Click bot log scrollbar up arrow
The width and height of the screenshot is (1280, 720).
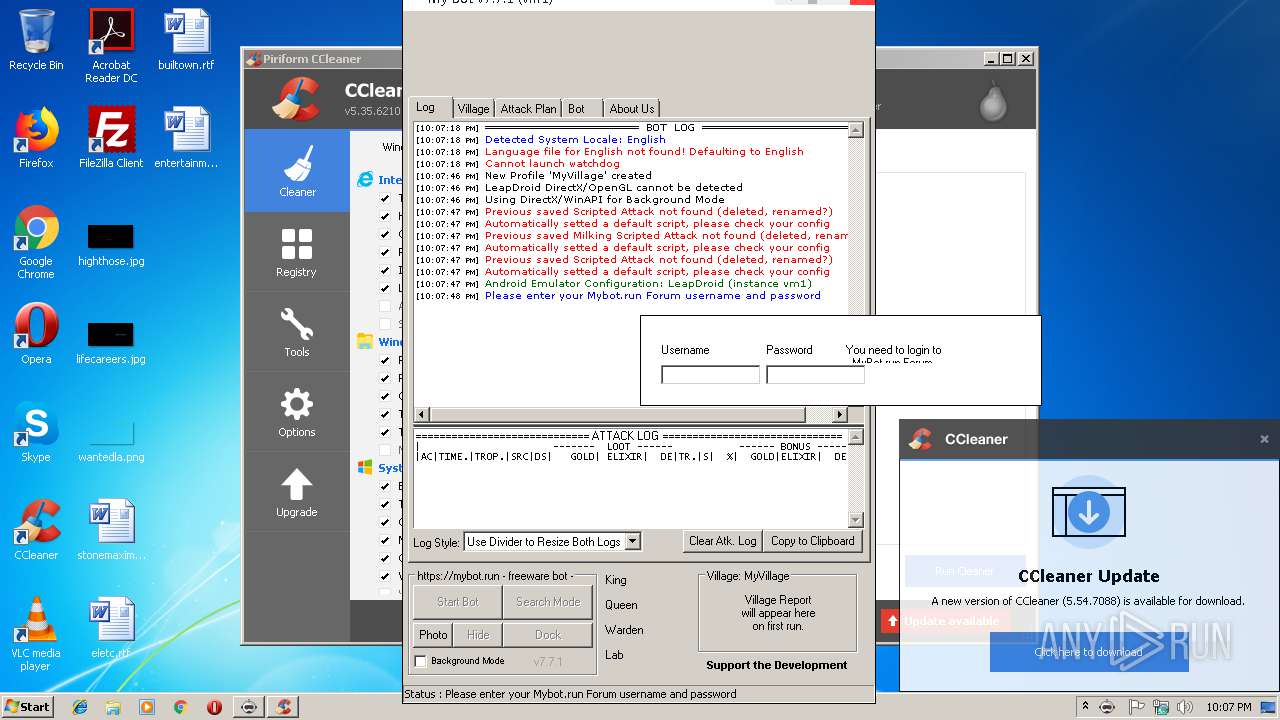point(855,129)
